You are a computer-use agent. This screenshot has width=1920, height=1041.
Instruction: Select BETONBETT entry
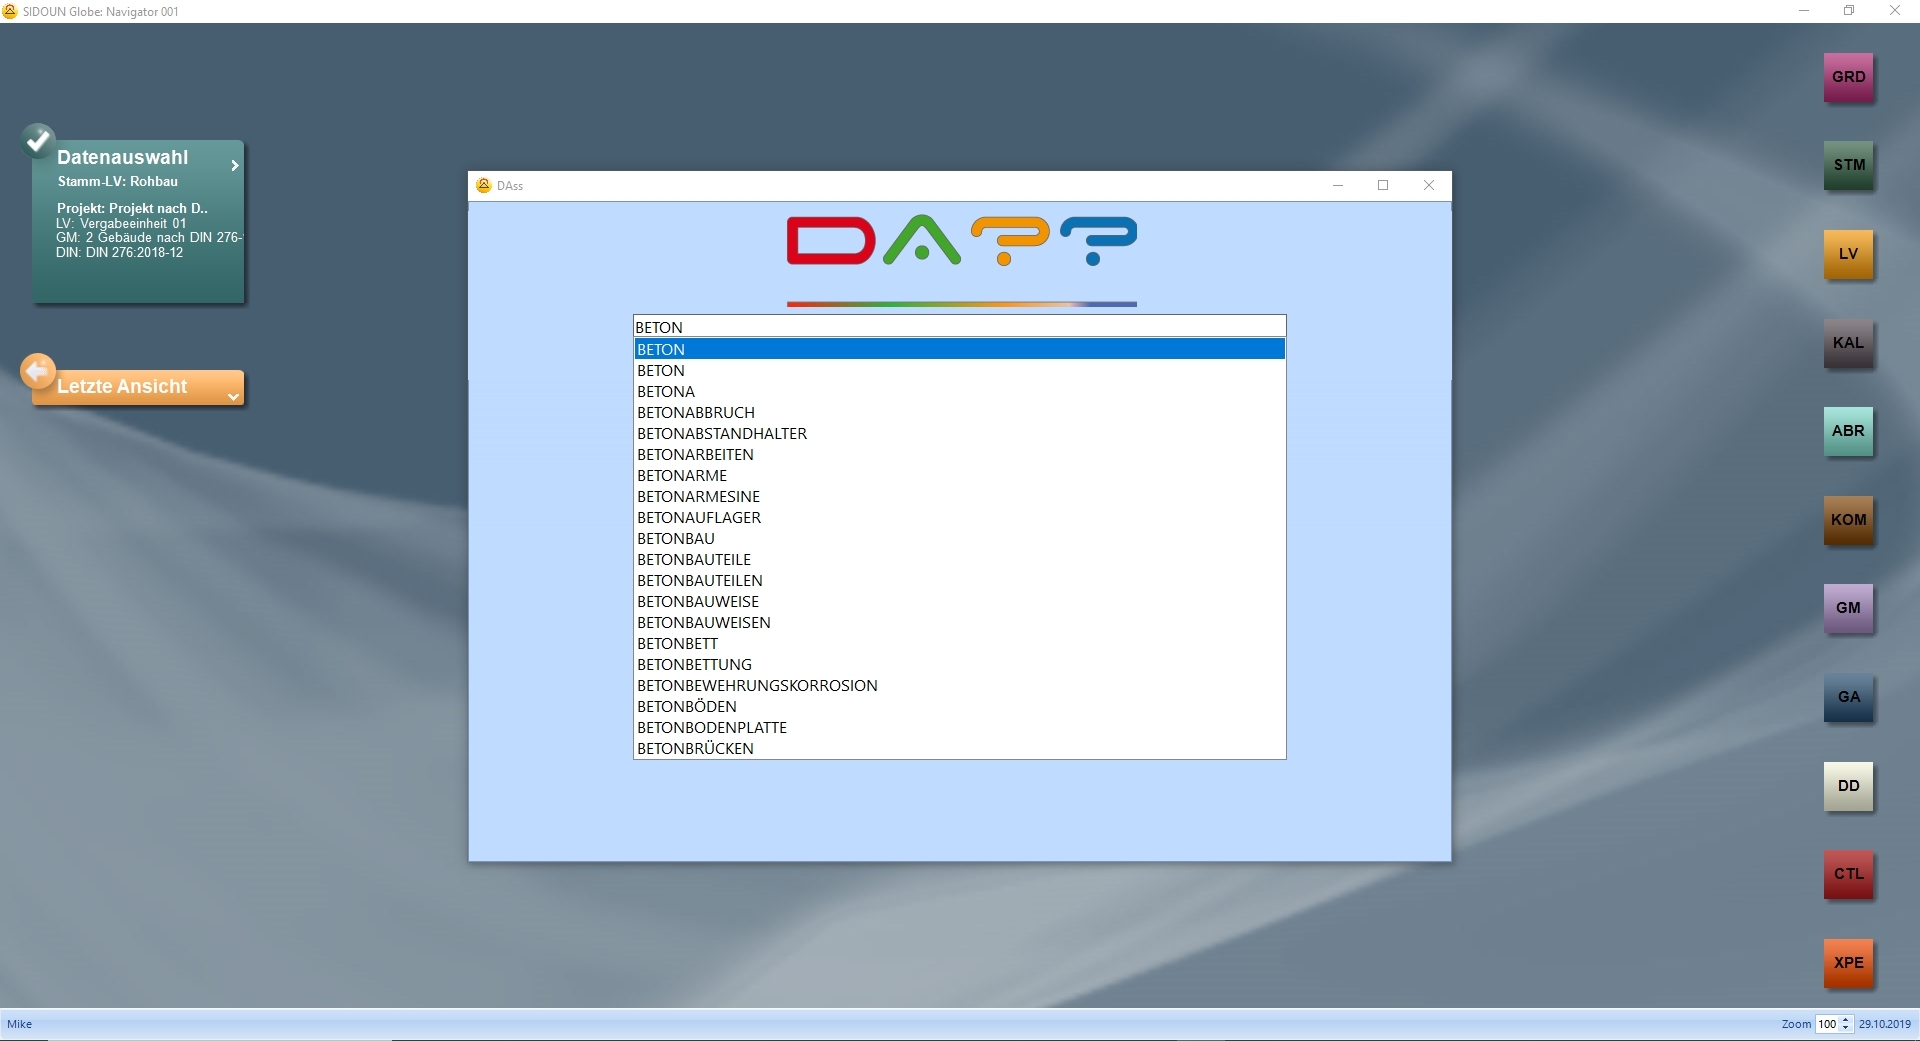point(960,643)
